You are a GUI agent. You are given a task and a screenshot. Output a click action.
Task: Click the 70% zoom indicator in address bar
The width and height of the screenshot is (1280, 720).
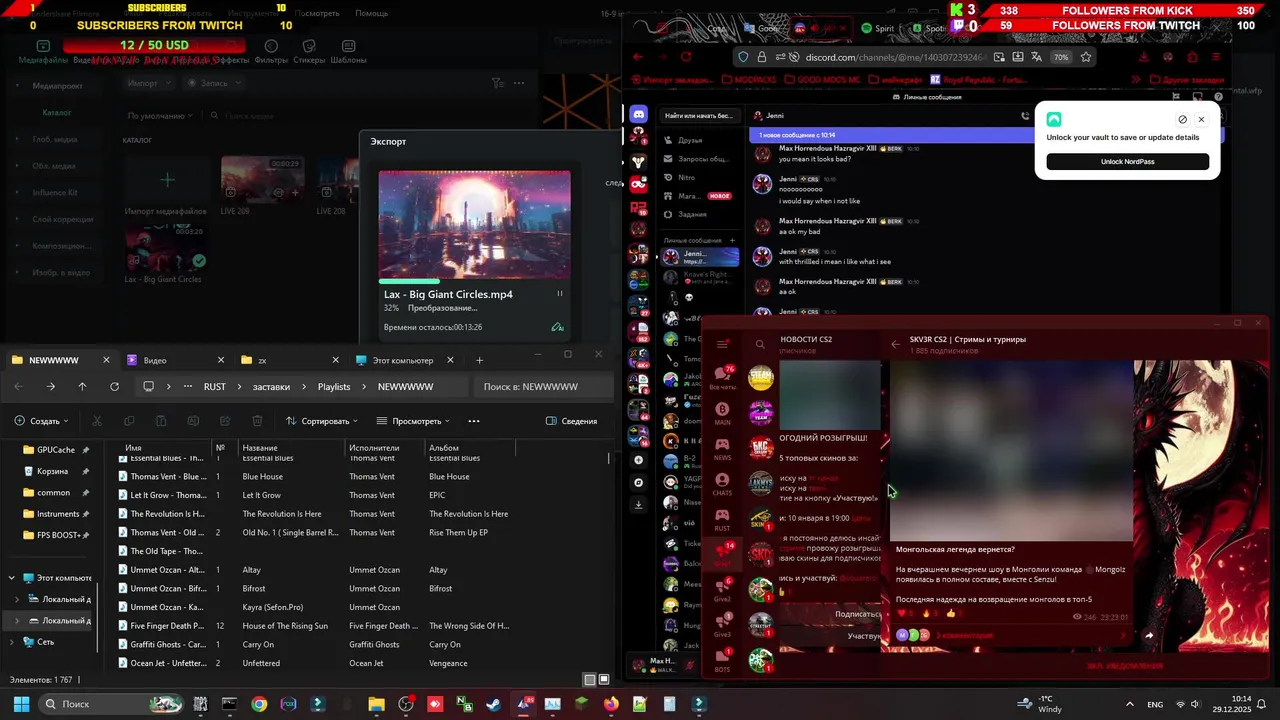(1061, 57)
